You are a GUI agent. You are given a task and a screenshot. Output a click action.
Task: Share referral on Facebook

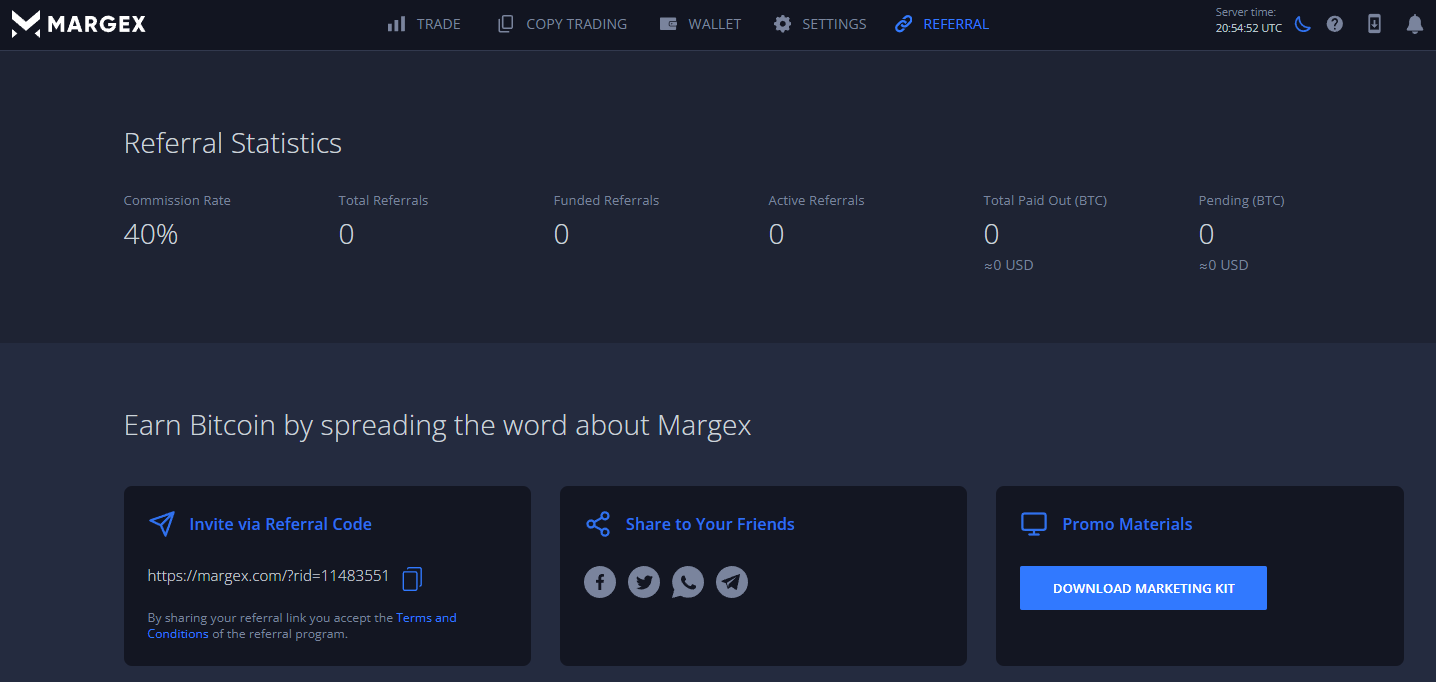pos(600,582)
